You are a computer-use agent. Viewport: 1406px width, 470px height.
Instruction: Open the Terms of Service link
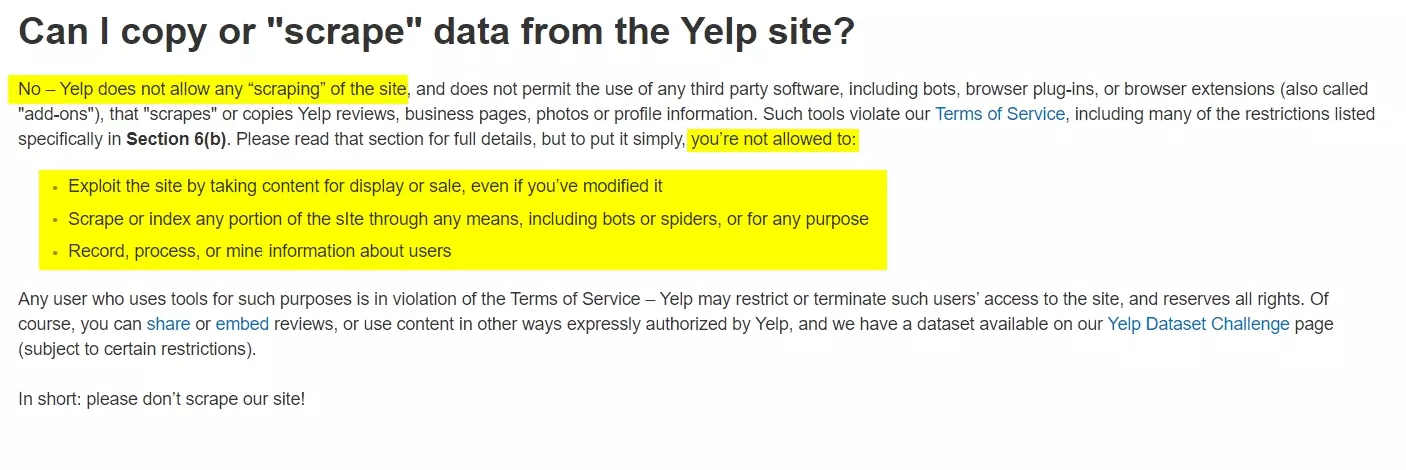click(x=999, y=114)
